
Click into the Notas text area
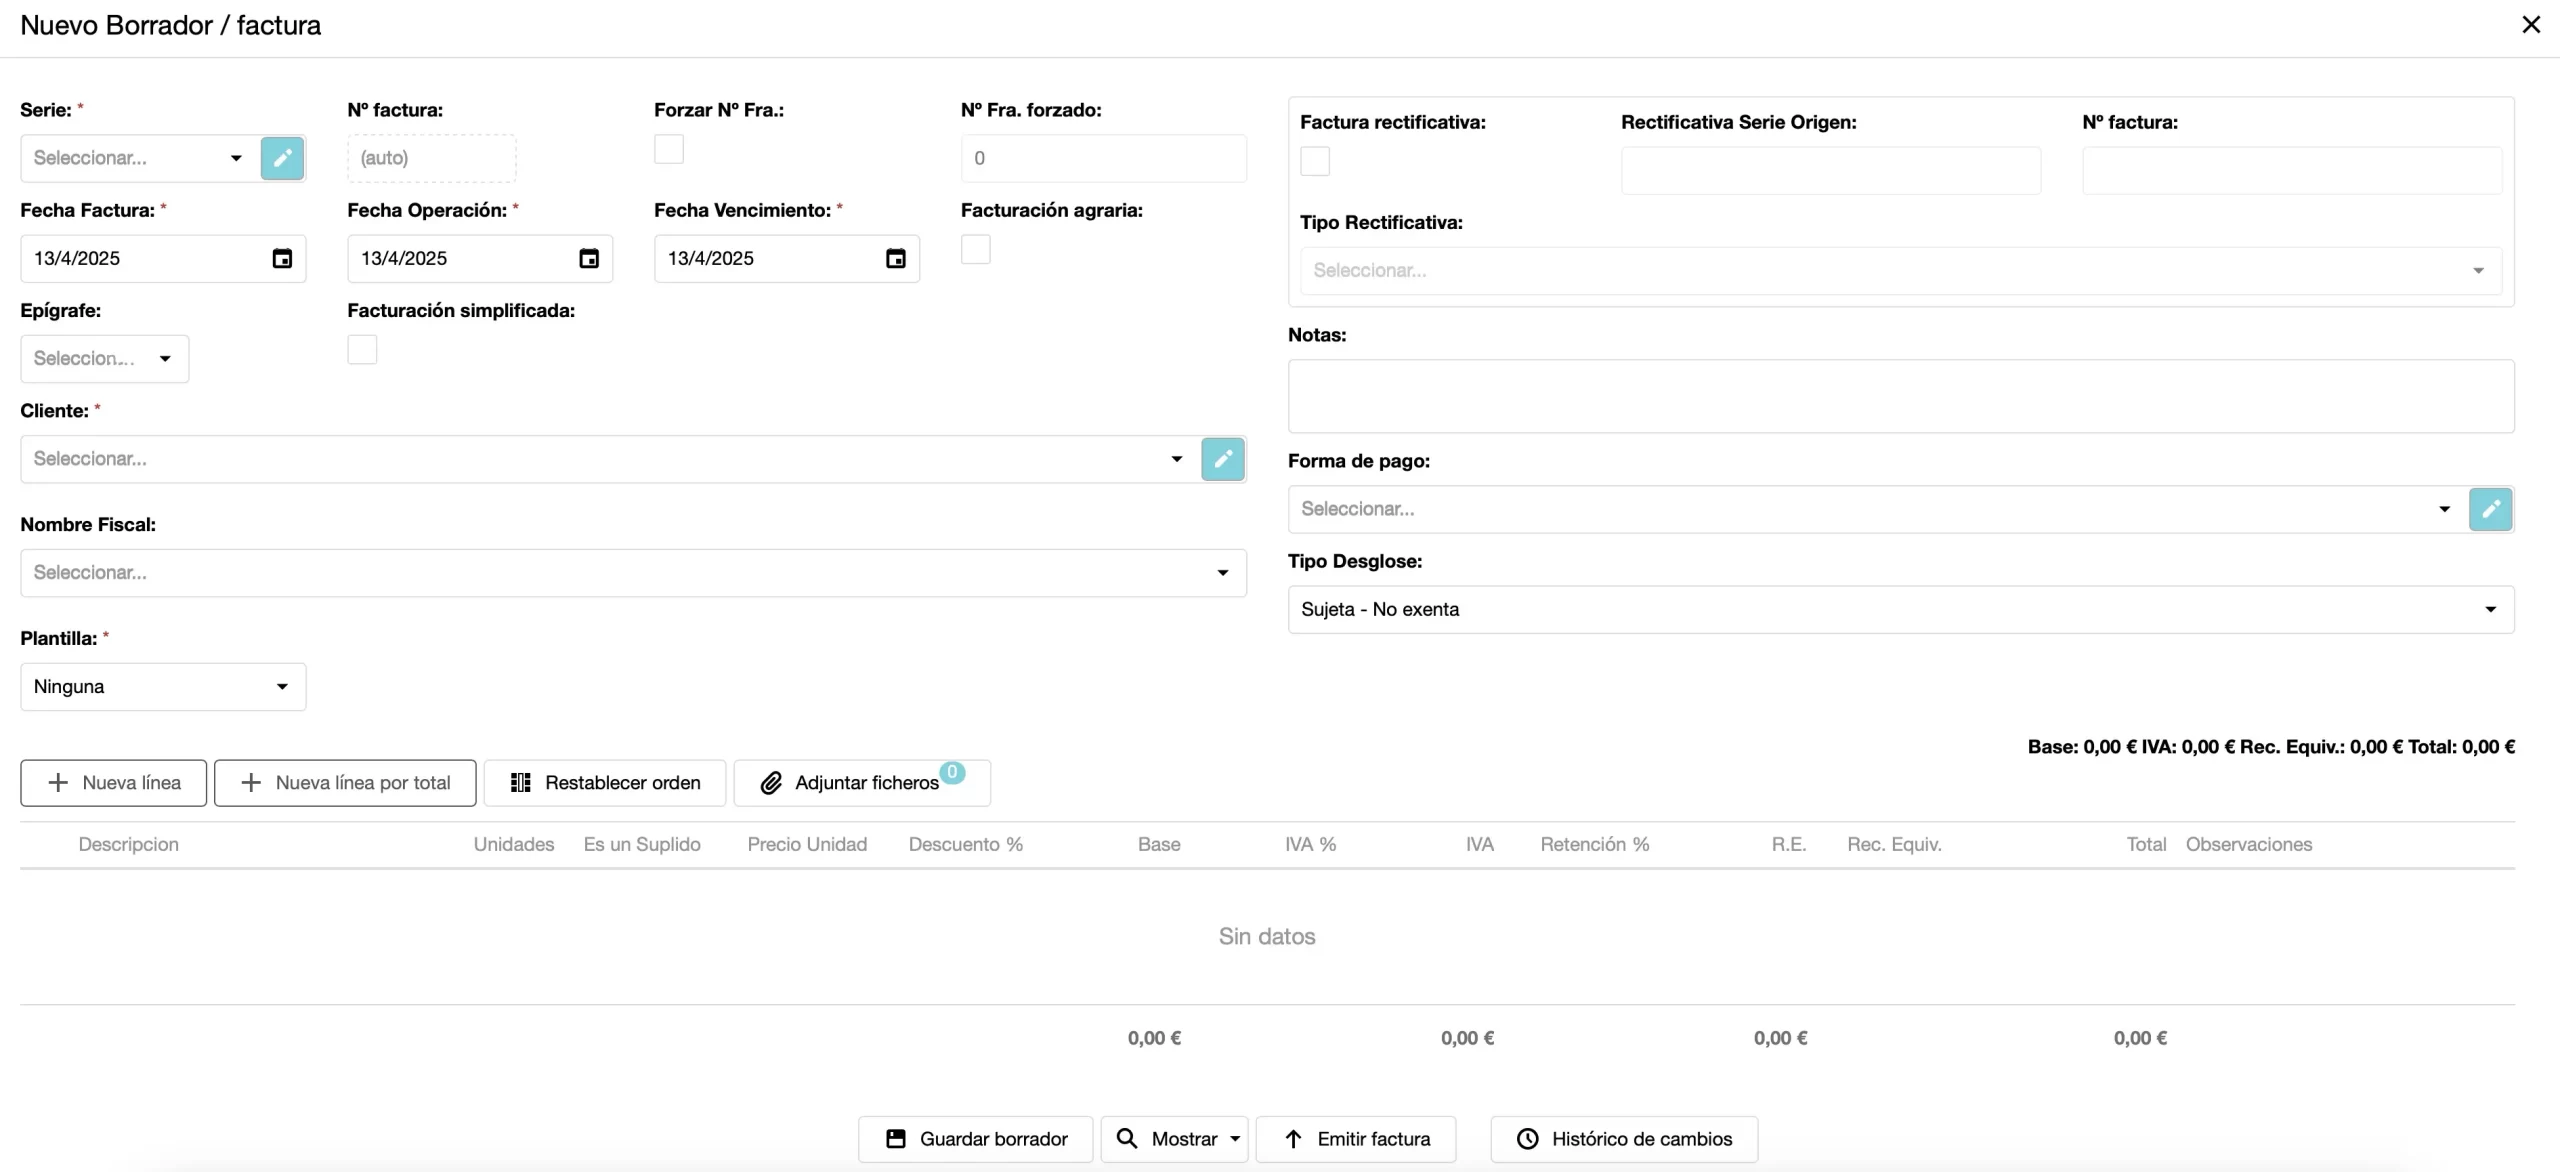point(1900,396)
